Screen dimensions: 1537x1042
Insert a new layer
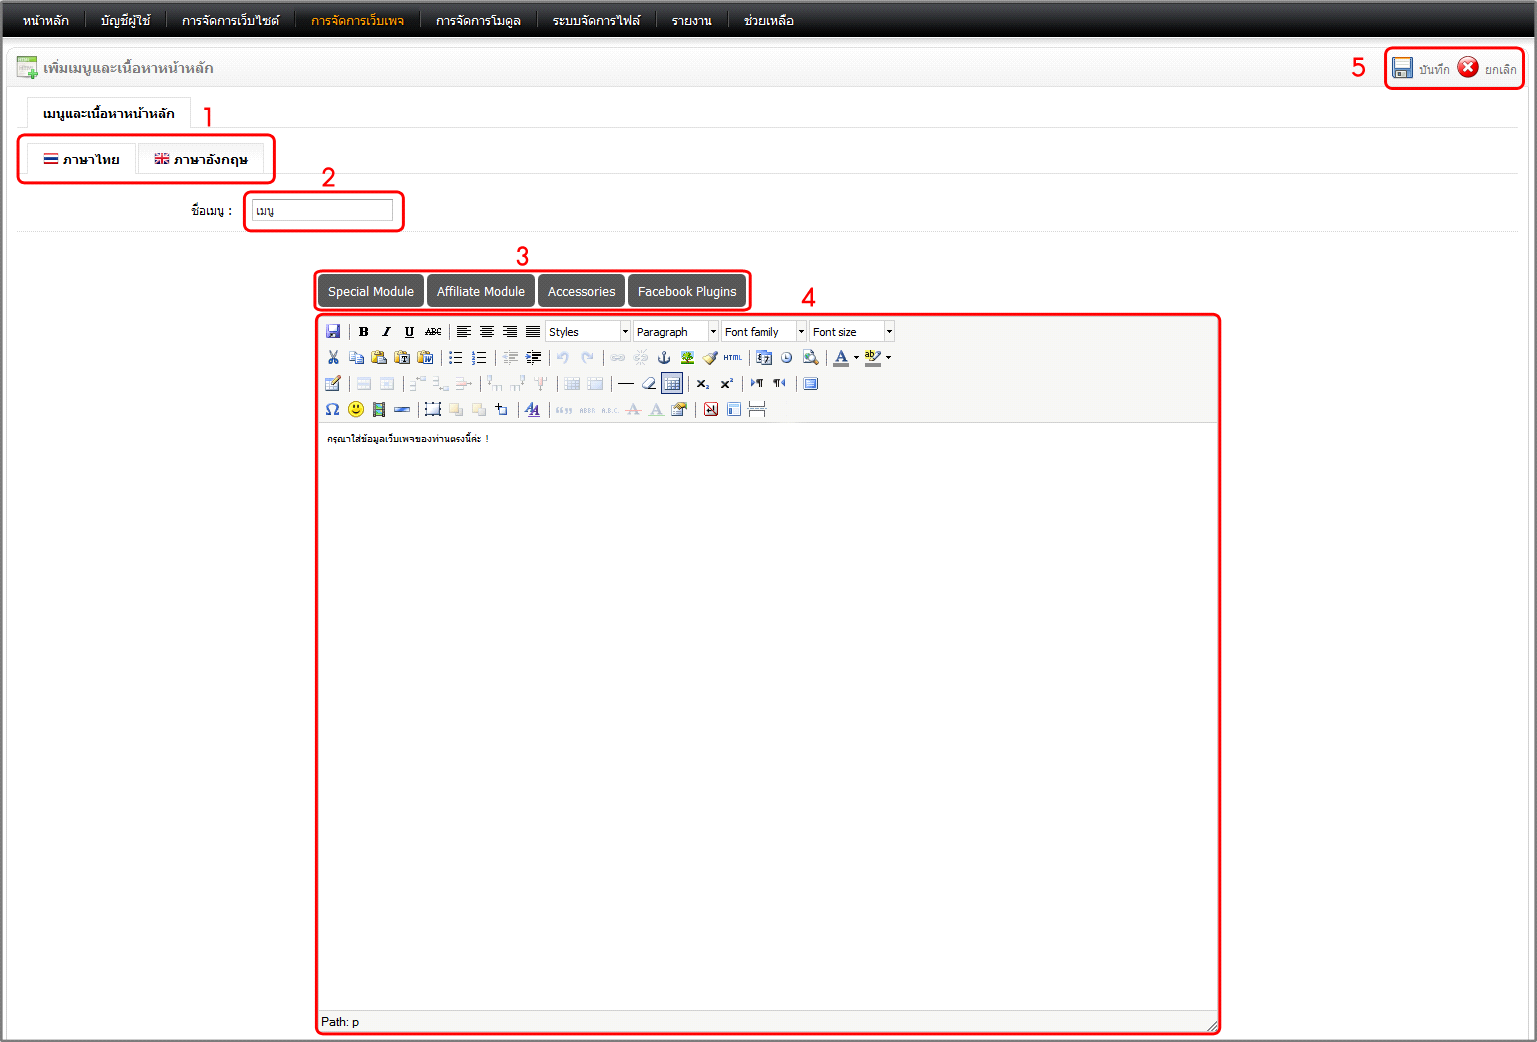[433, 409]
